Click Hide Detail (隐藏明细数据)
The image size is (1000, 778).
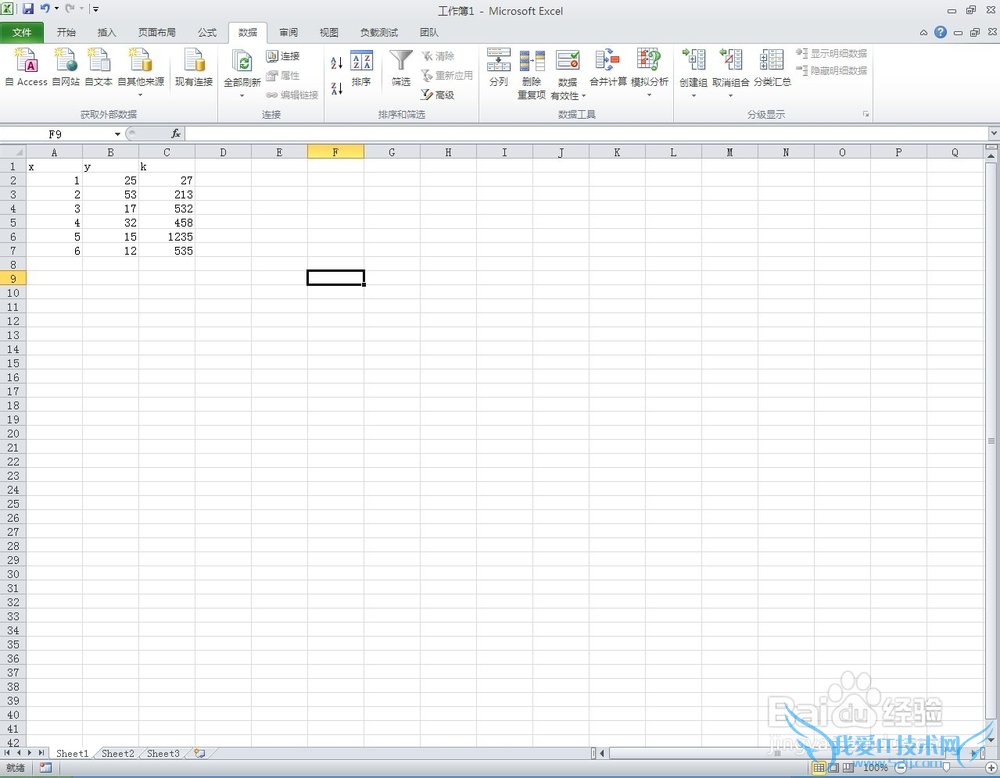point(832,70)
